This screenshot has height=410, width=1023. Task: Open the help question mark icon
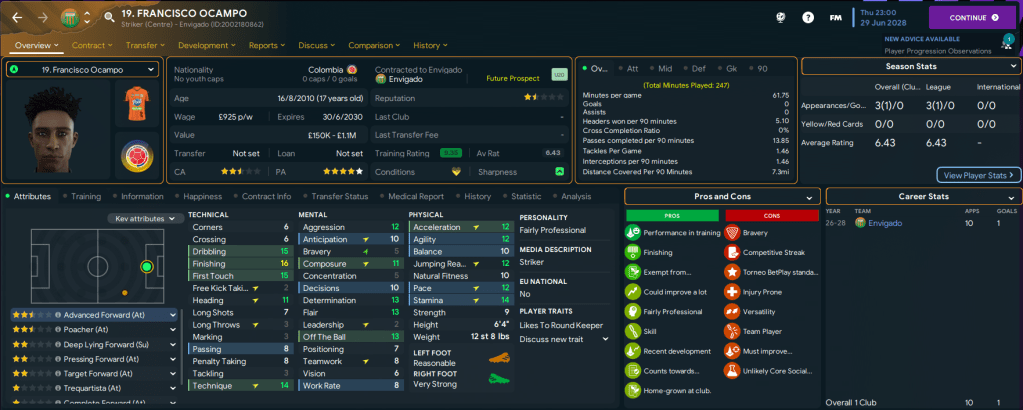pos(808,18)
